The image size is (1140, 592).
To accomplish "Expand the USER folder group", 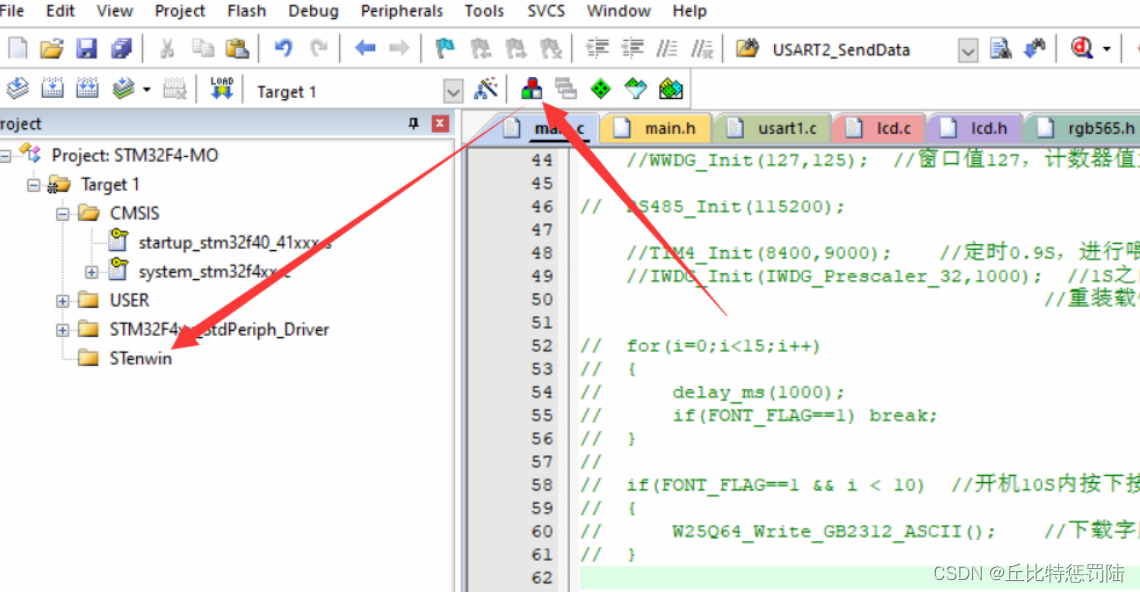I will pyautogui.click(x=63, y=301).
